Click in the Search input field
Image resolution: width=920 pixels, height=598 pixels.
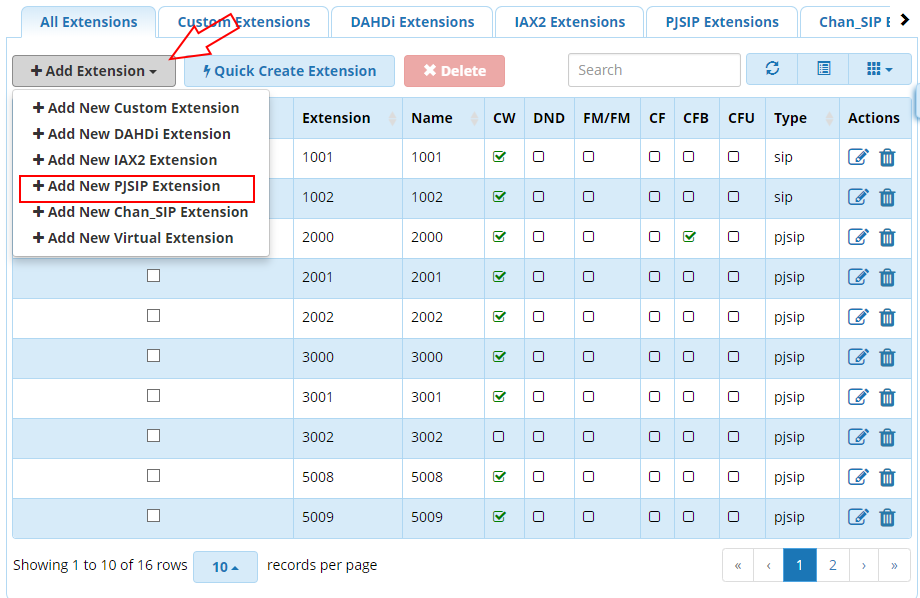654,70
